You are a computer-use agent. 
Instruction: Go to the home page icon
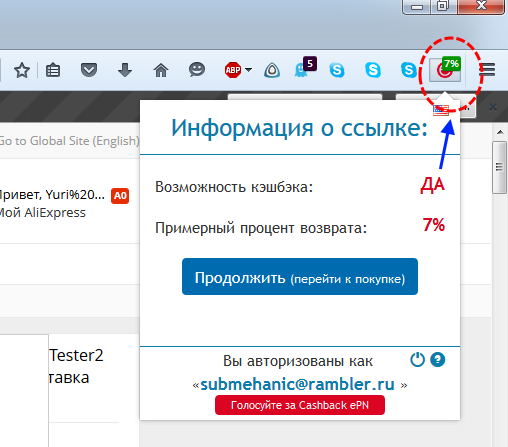click(x=161, y=70)
